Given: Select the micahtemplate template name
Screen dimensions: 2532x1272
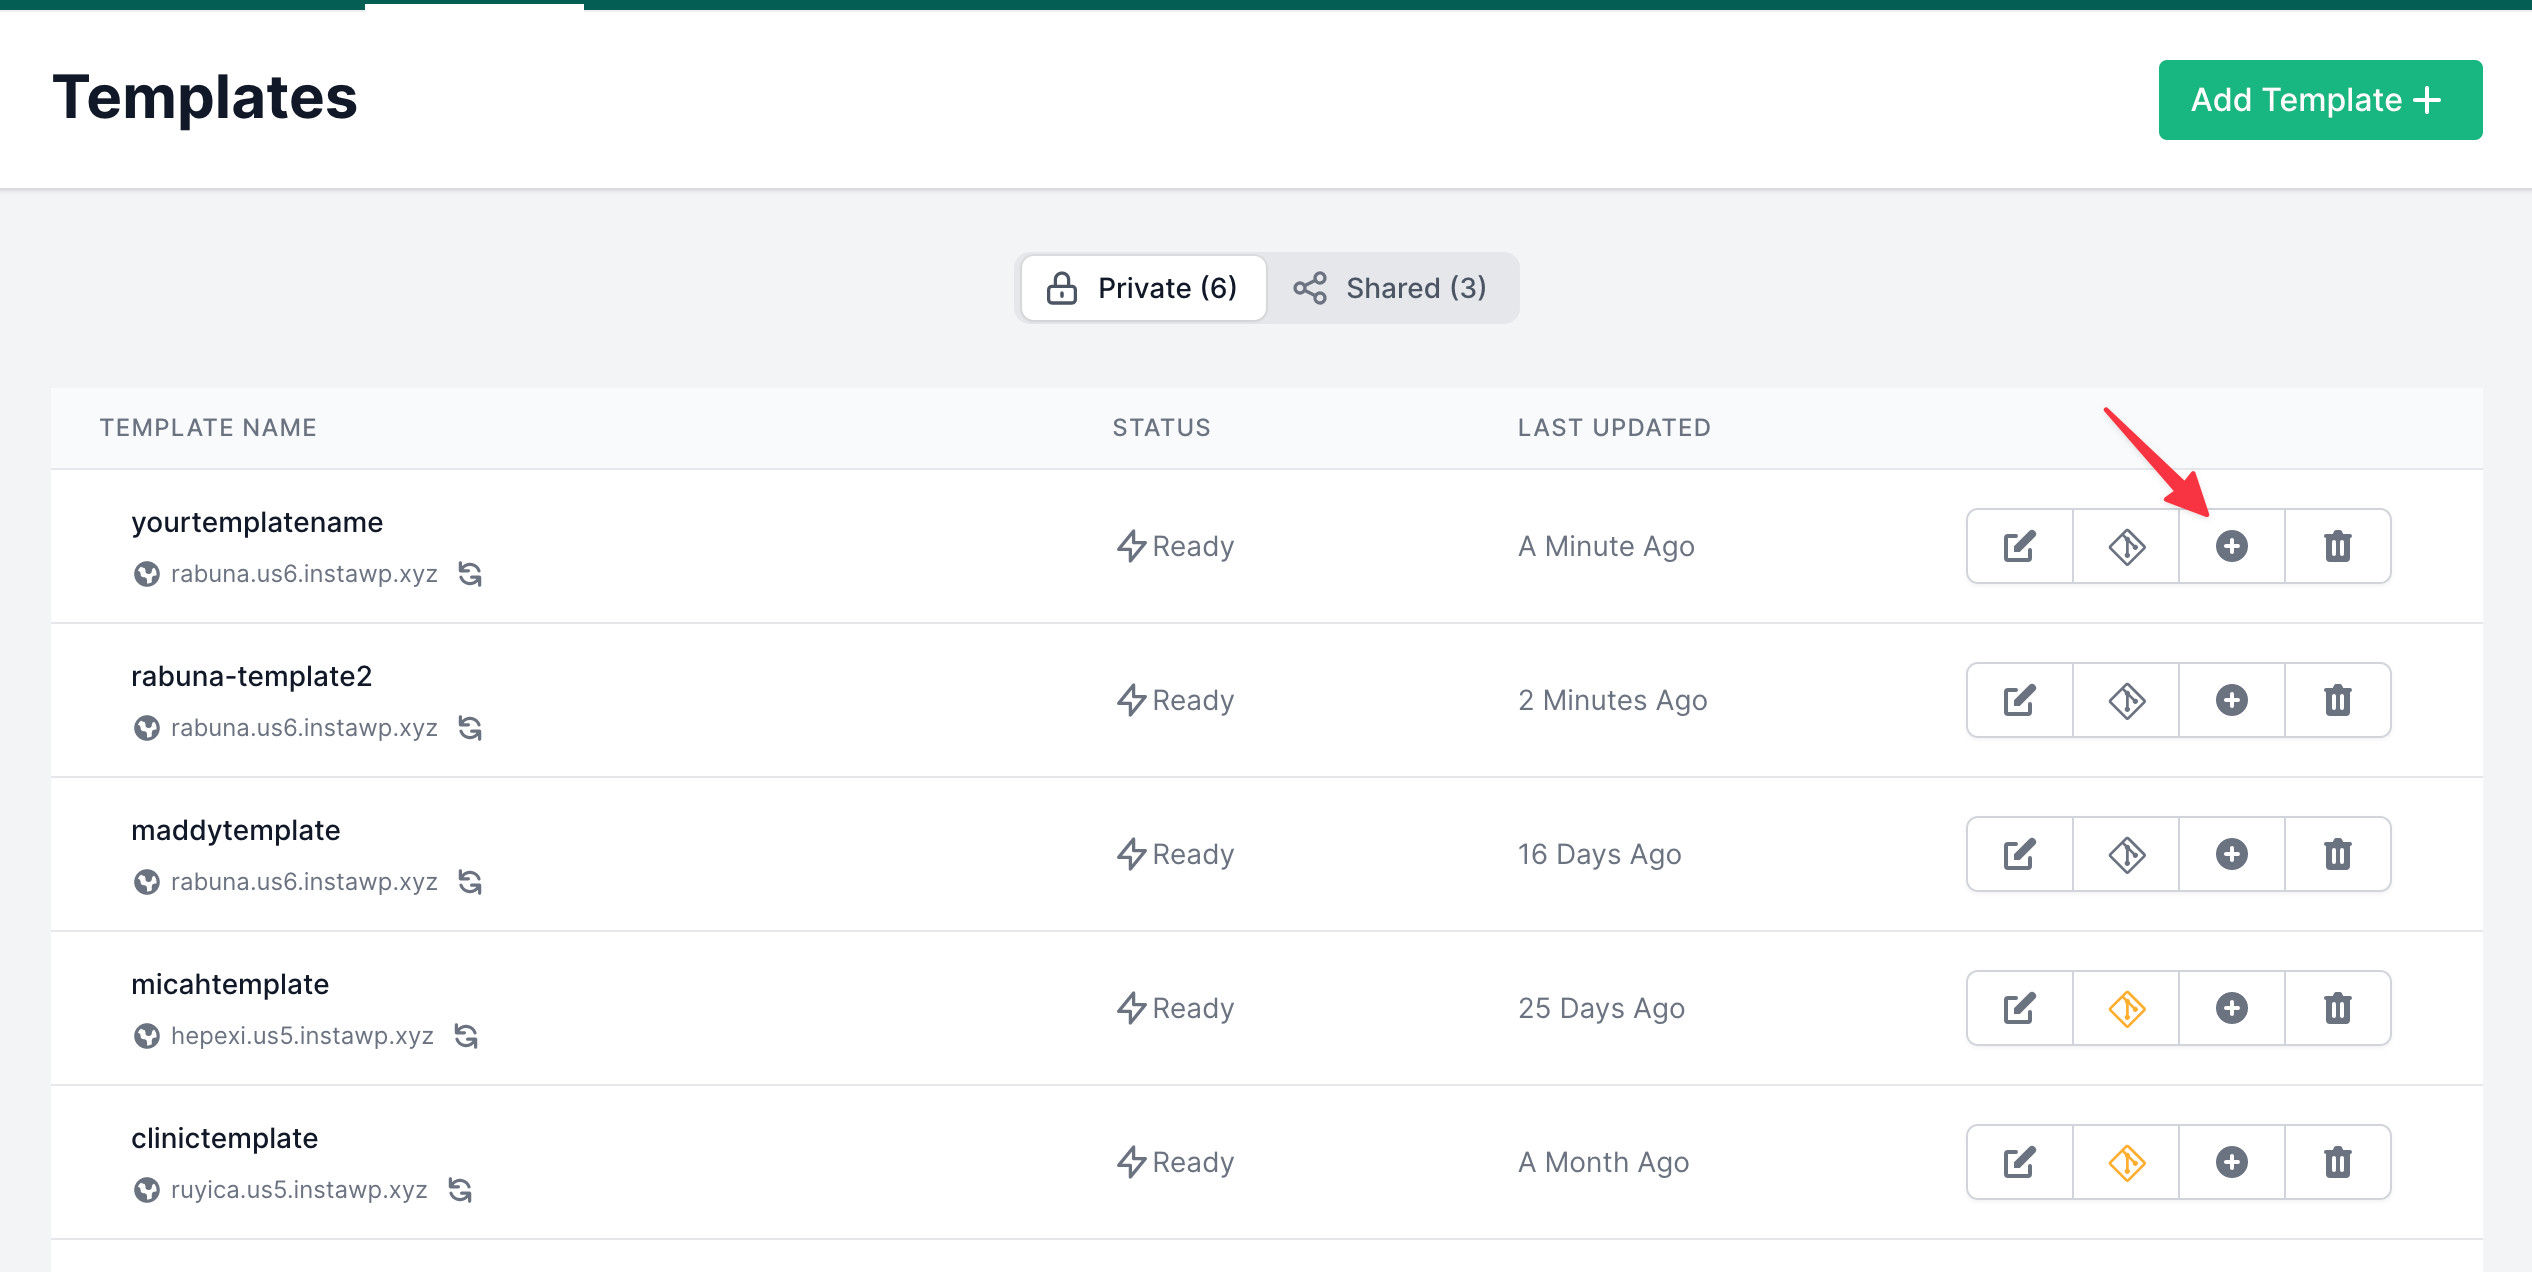Looking at the screenshot, I should (x=230, y=984).
